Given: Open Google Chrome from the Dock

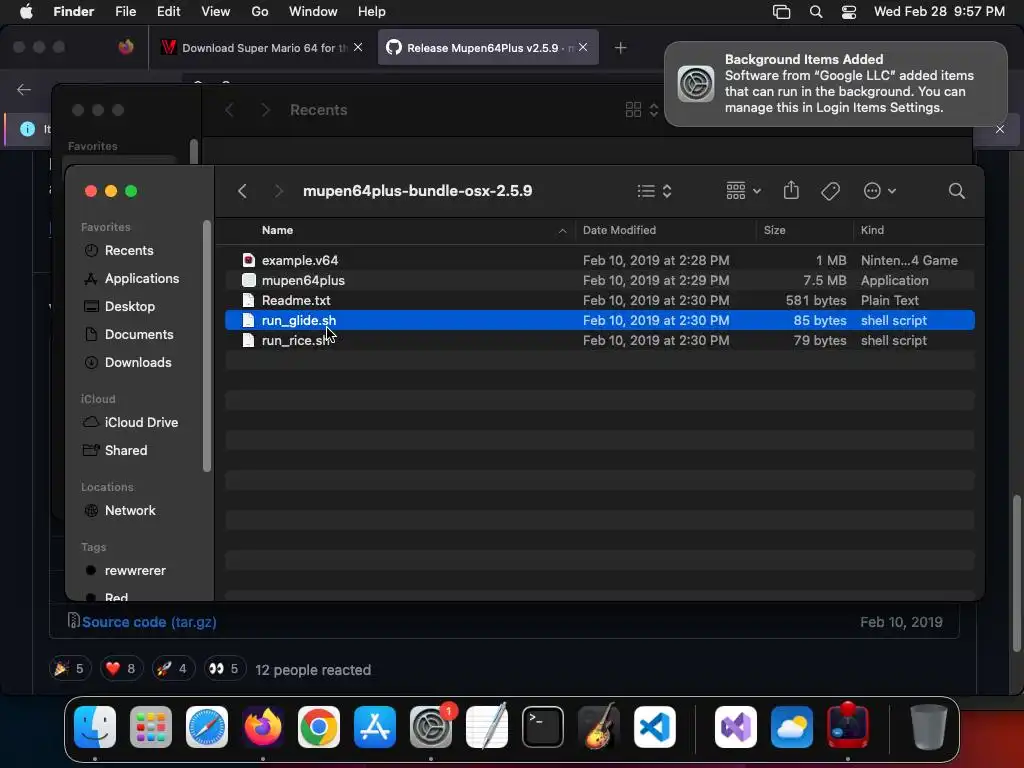Looking at the screenshot, I should click(x=319, y=727).
